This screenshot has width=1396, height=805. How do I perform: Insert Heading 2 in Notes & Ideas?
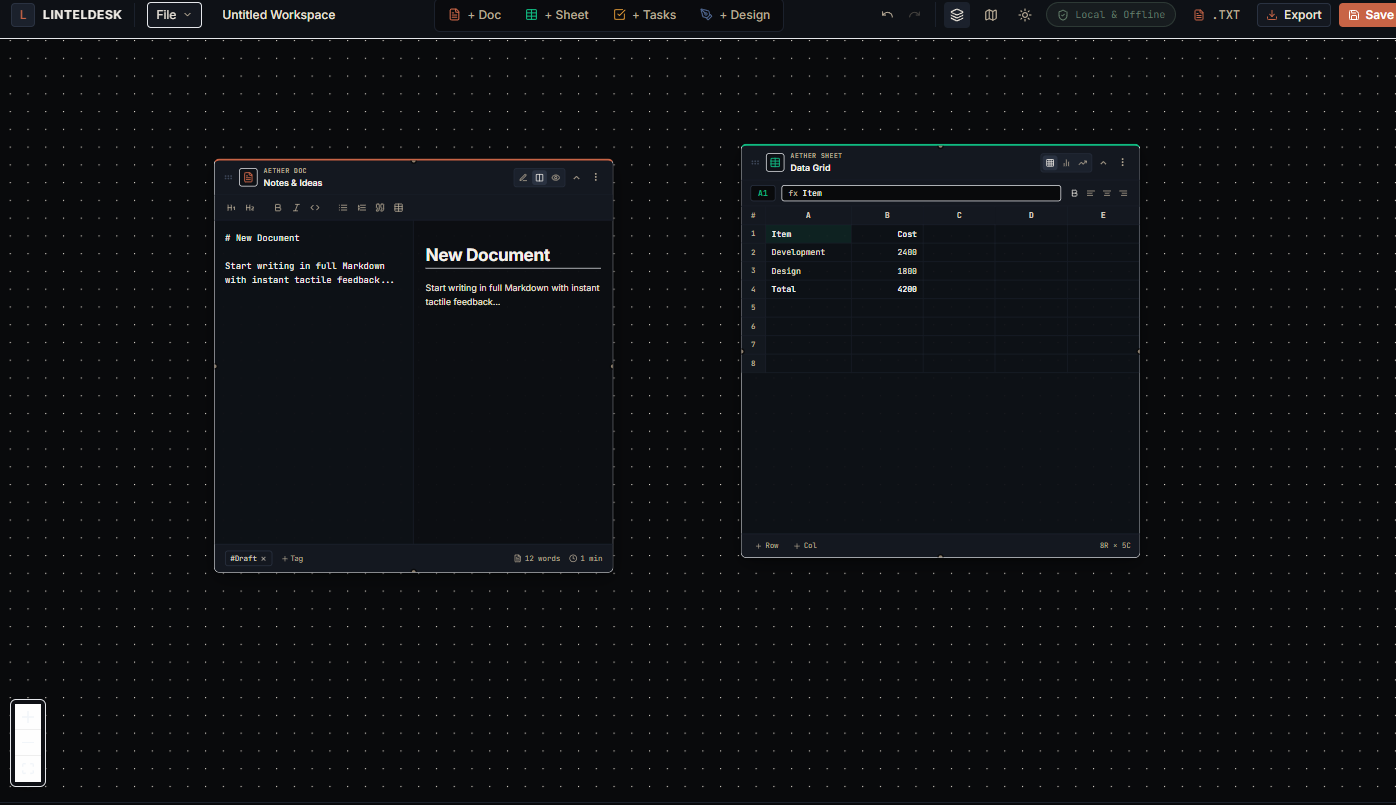pyautogui.click(x=250, y=208)
